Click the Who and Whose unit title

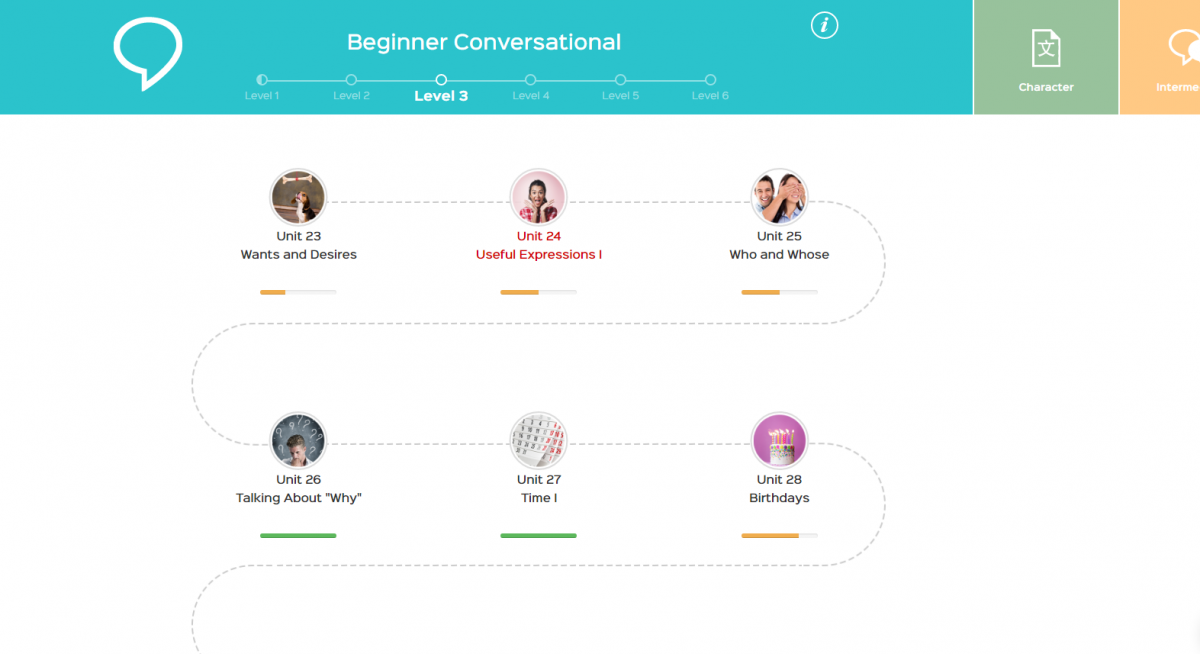(779, 255)
